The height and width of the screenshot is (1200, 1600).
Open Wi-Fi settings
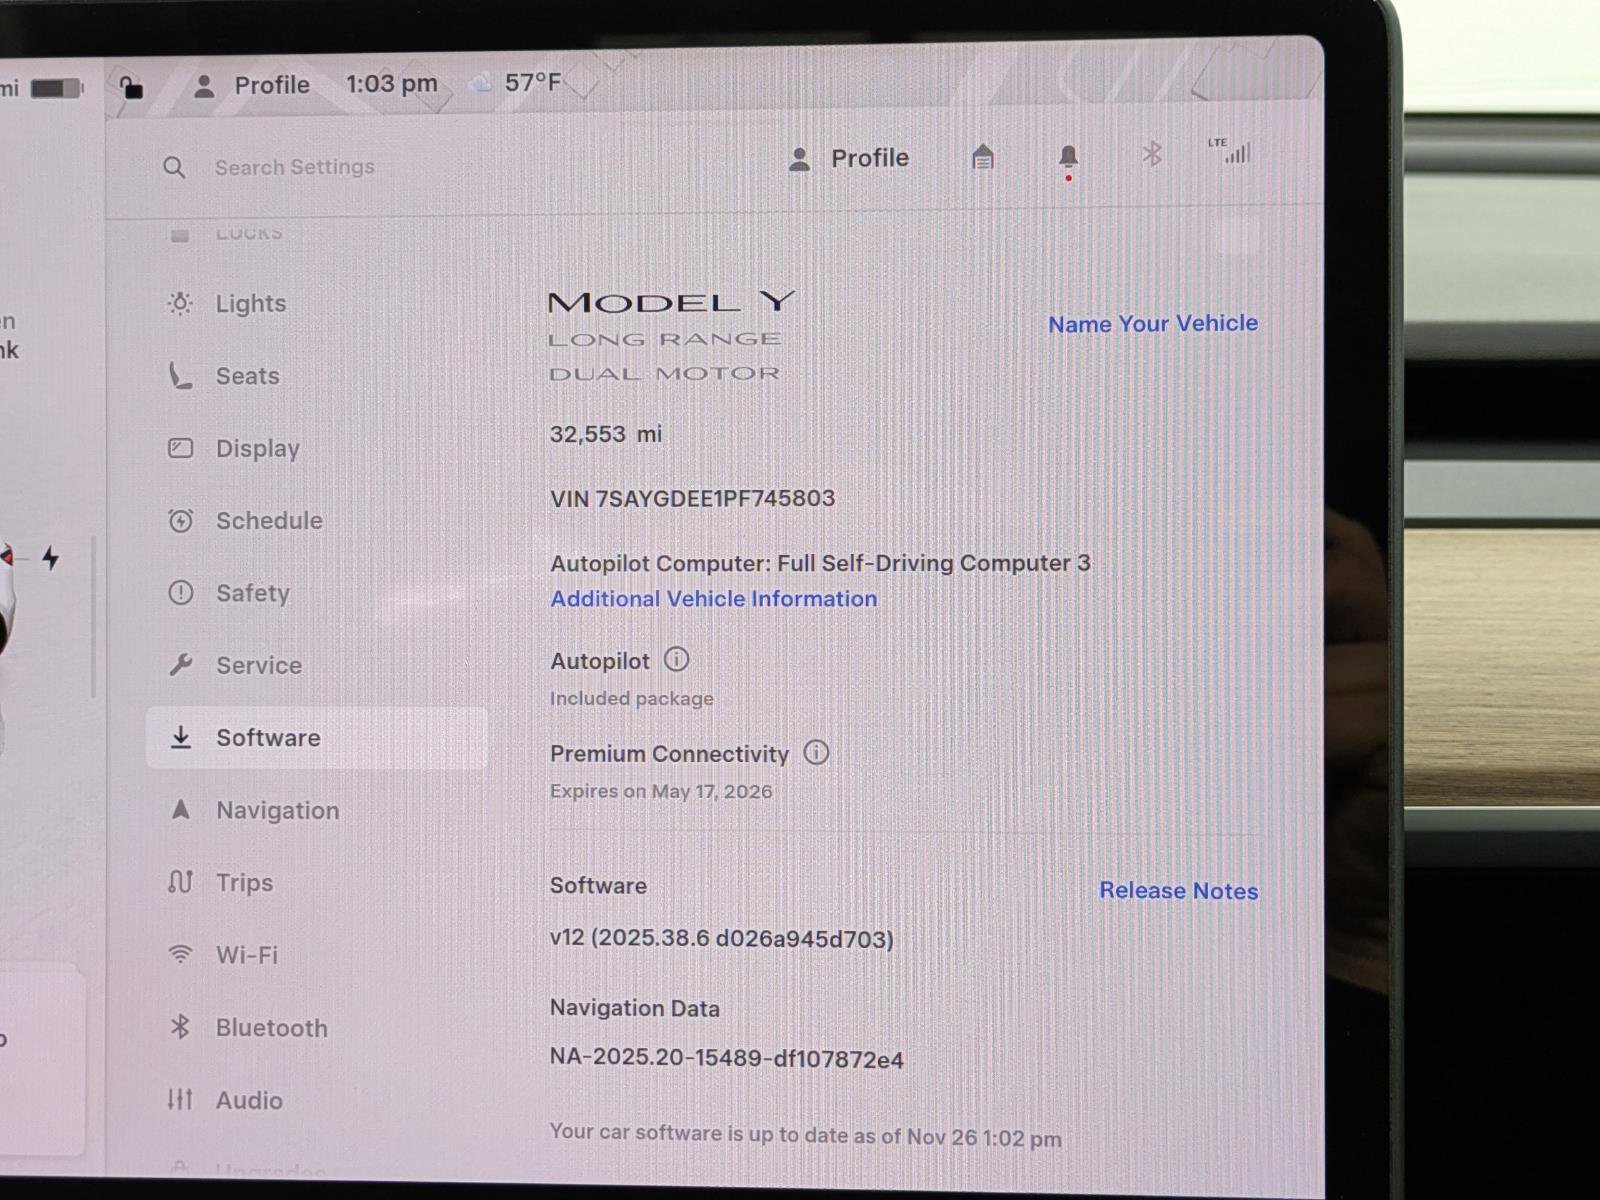246,955
